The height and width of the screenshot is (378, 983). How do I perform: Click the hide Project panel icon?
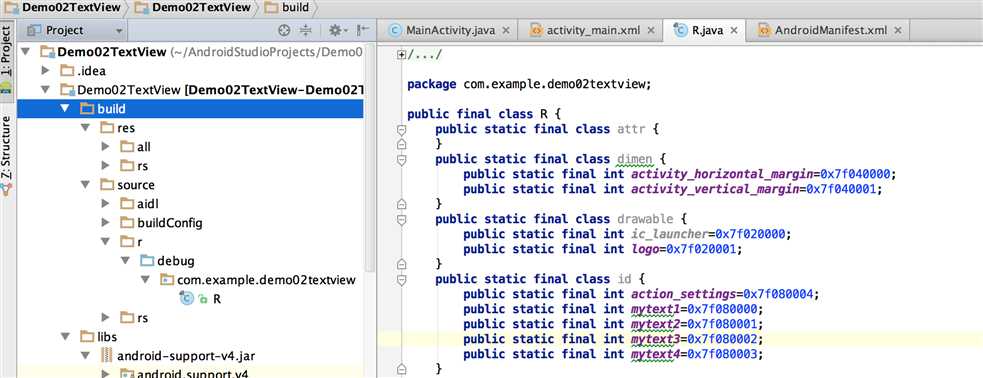coord(363,30)
